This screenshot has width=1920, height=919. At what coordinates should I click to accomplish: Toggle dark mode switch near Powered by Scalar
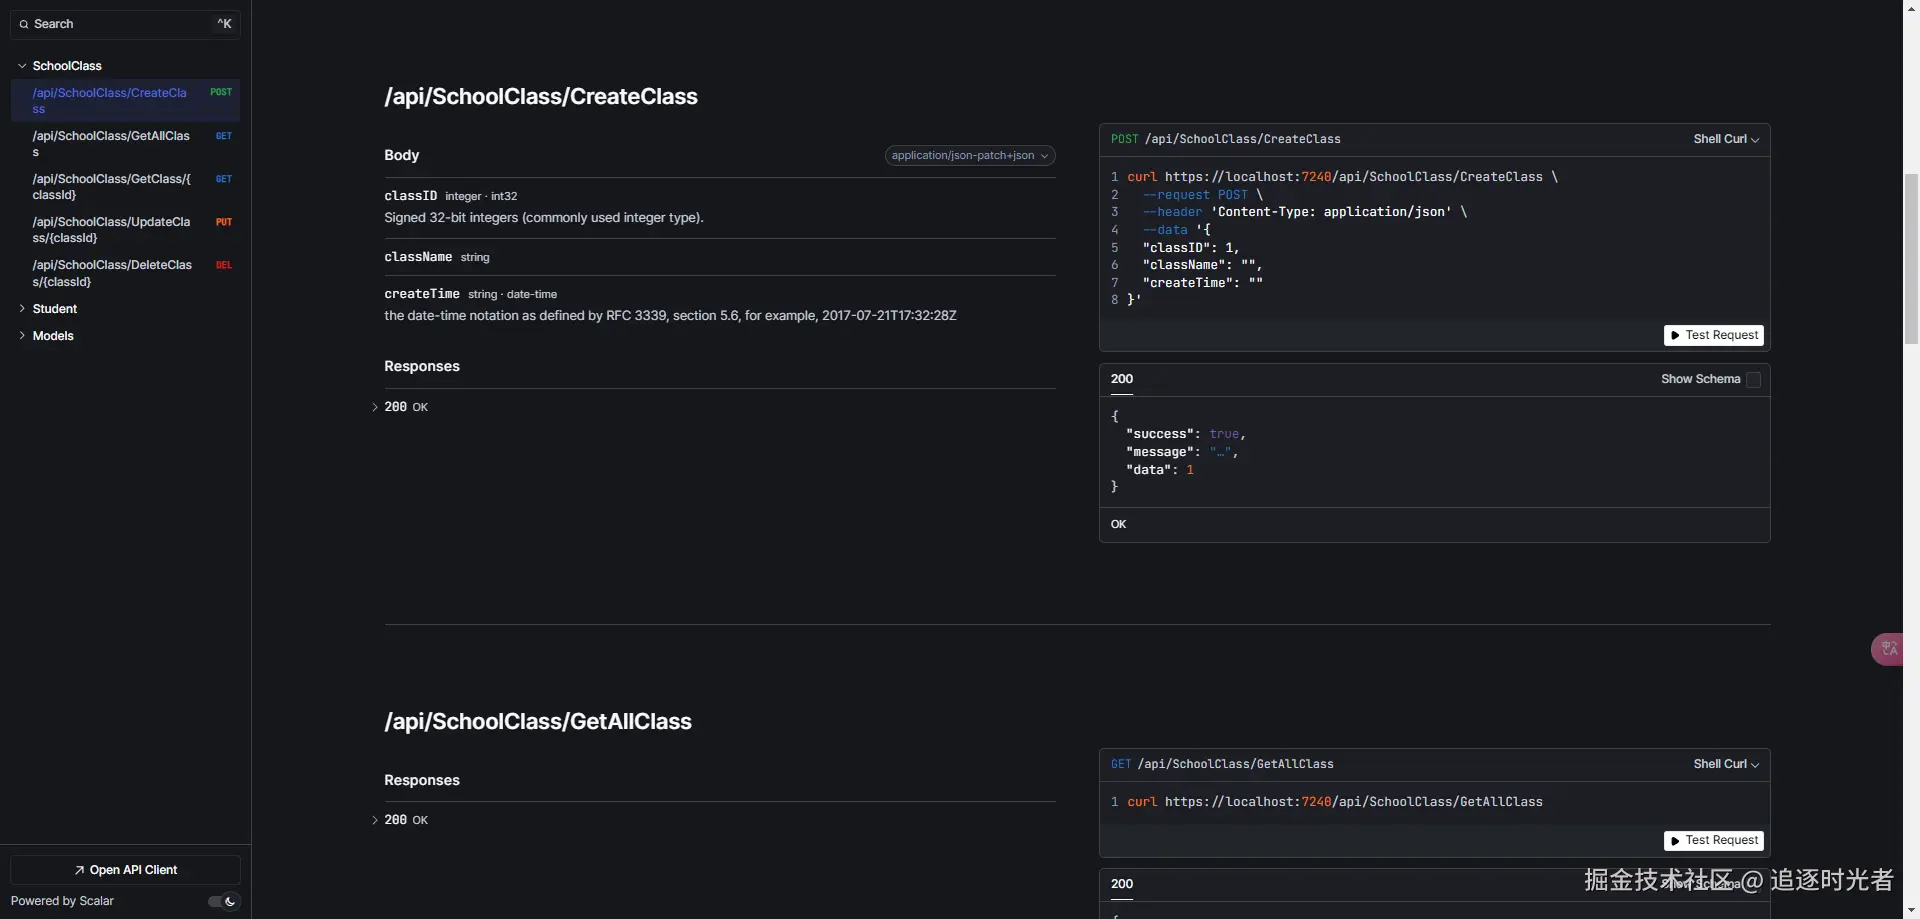[224, 901]
